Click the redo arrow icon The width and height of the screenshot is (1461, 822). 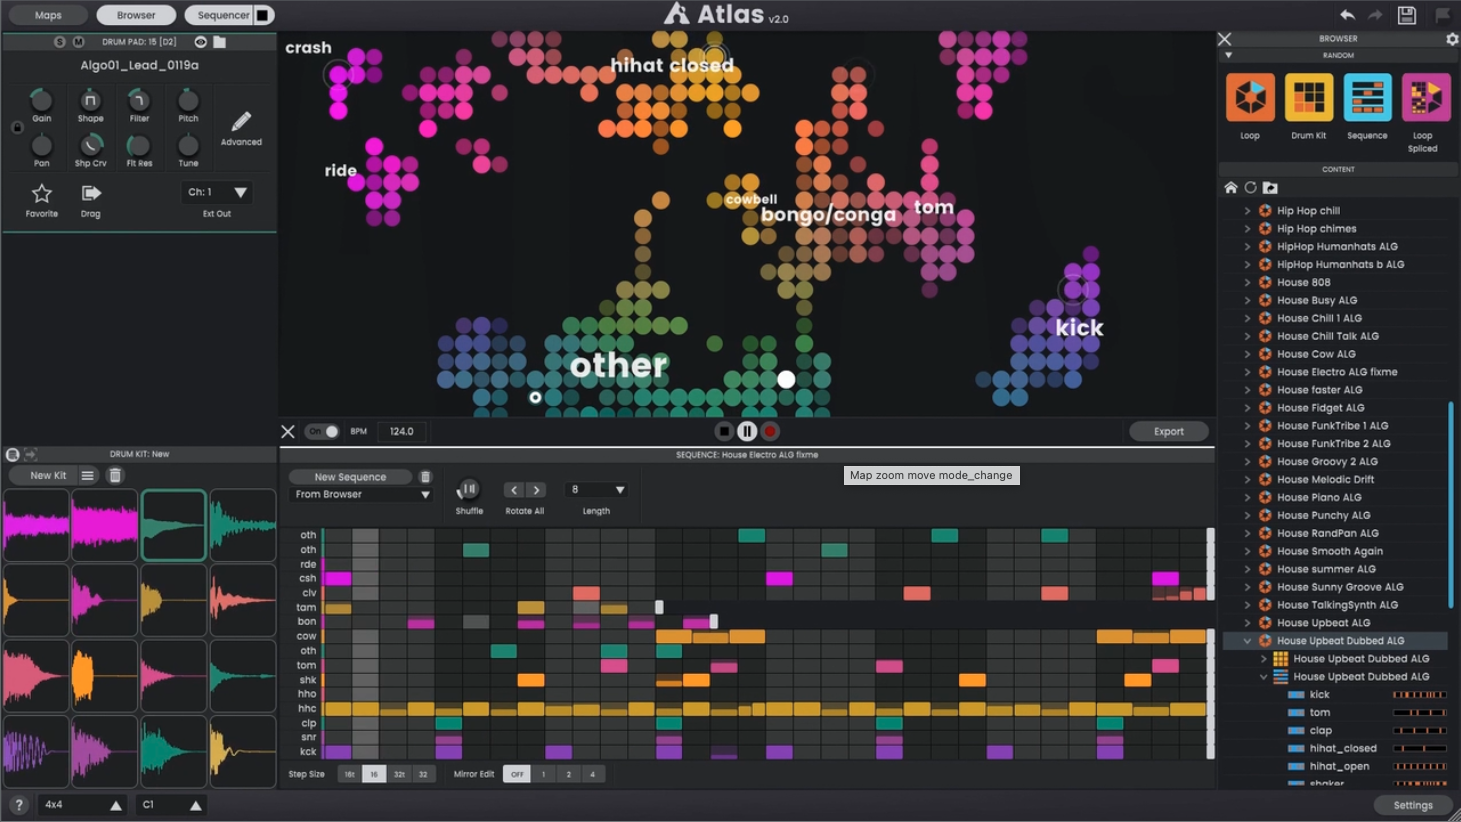pos(1375,15)
